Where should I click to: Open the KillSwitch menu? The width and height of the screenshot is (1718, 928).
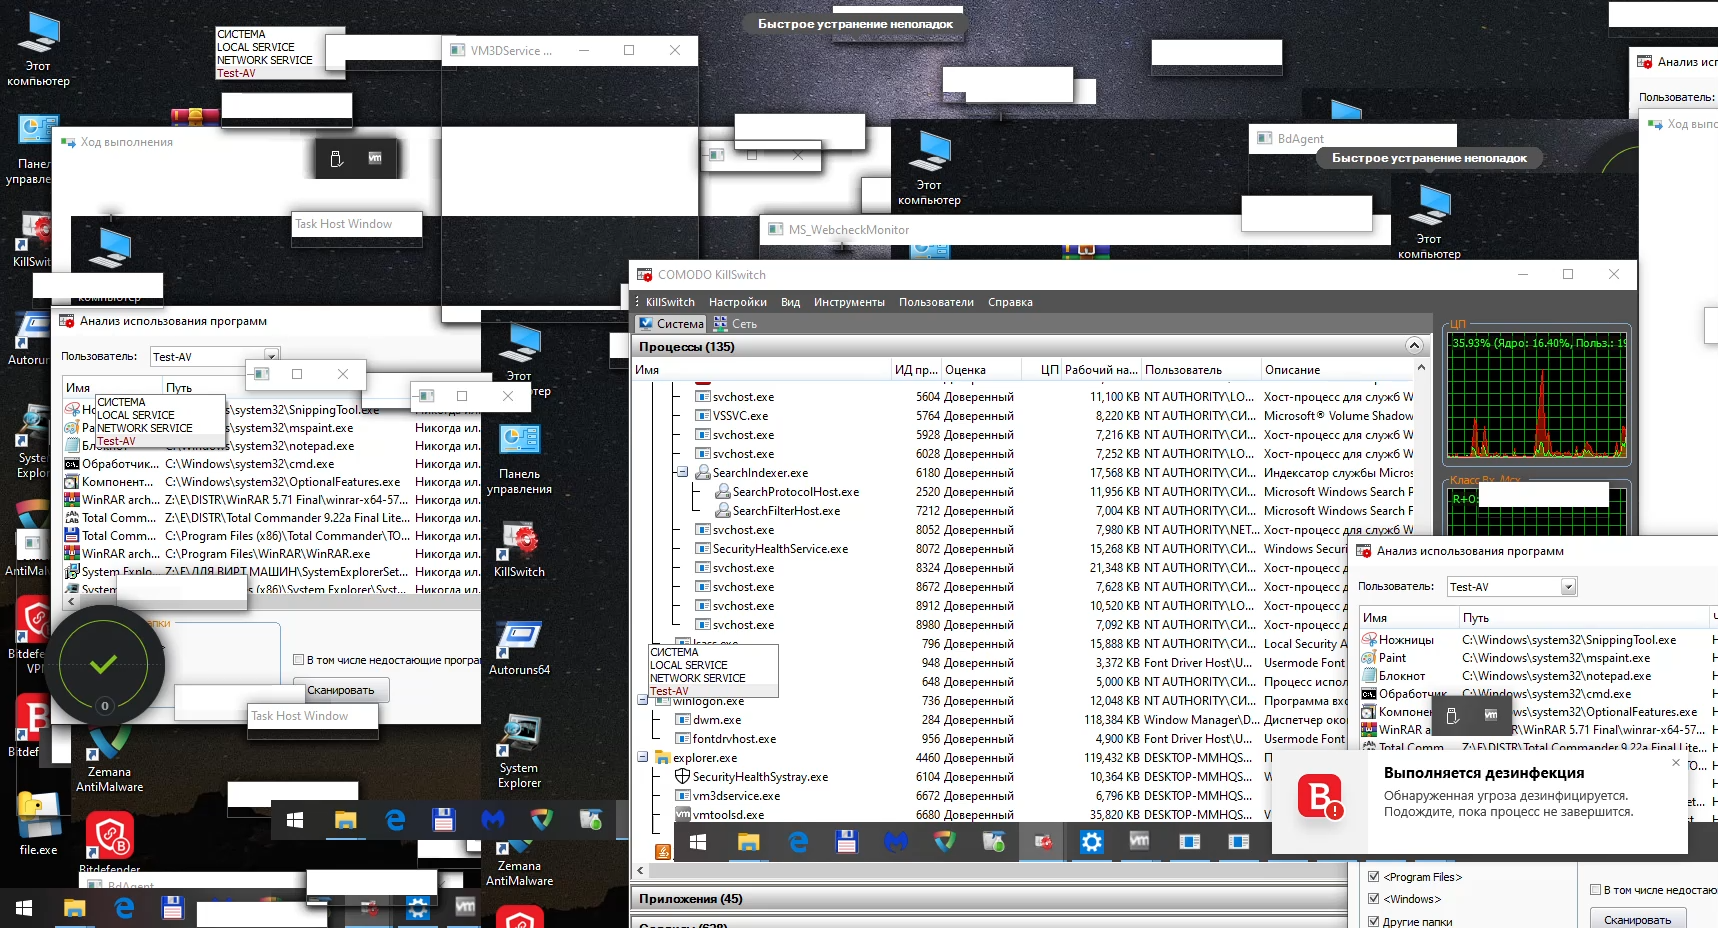tap(670, 302)
